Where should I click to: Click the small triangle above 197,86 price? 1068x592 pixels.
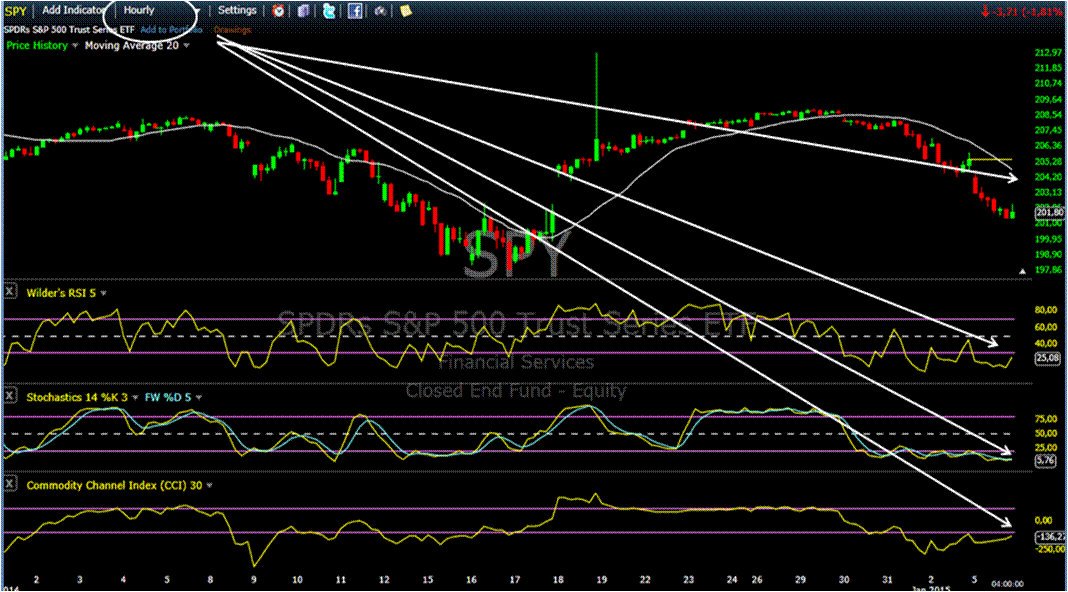coord(1022,271)
